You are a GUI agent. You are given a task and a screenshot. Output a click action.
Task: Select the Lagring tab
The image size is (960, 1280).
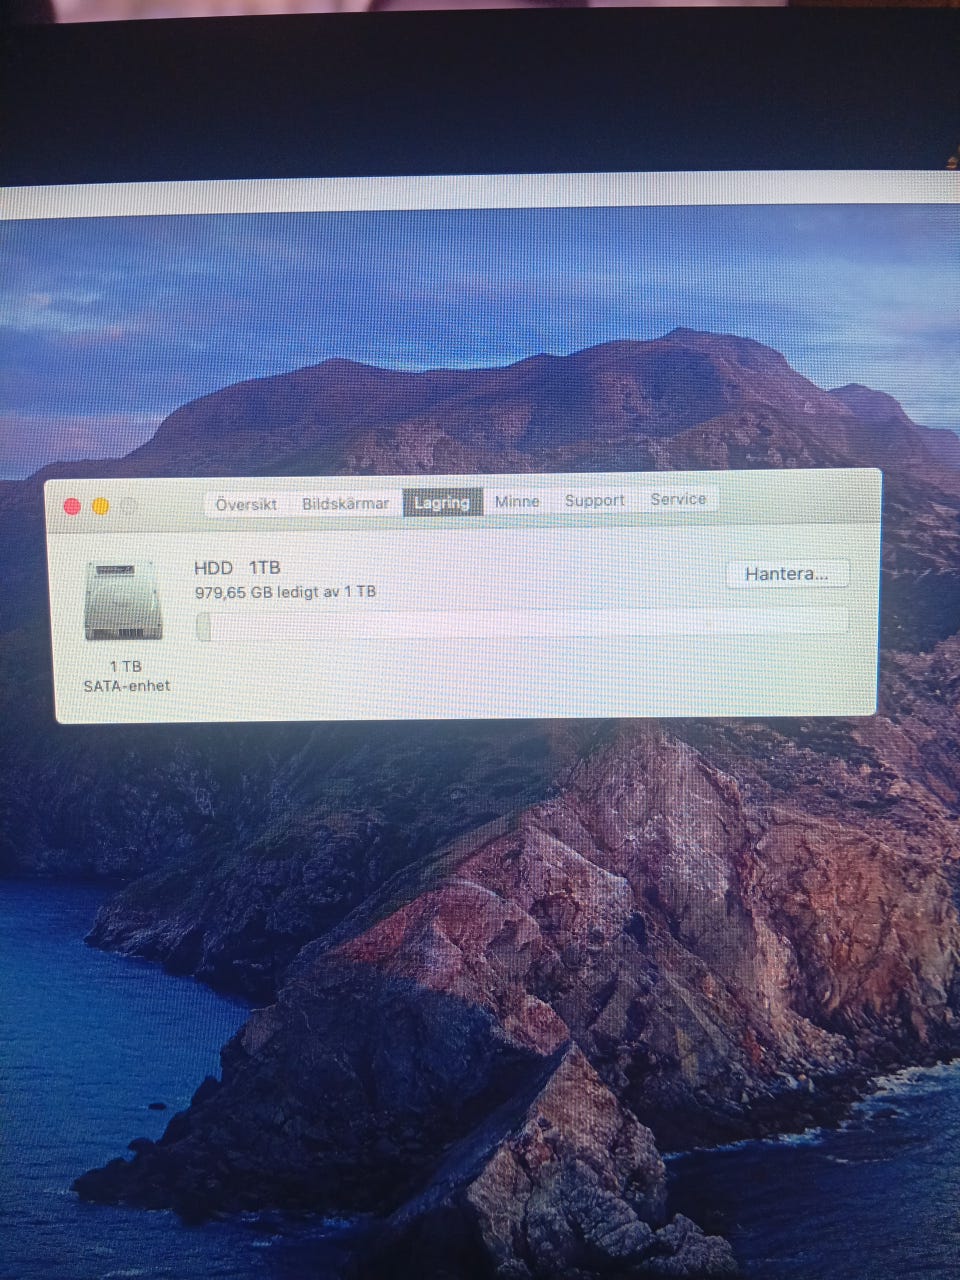pos(442,503)
